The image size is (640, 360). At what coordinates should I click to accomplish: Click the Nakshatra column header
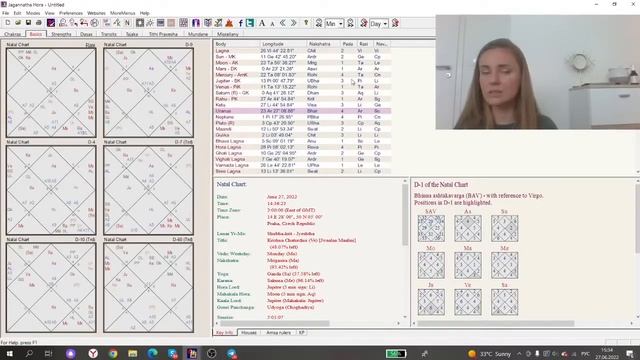coord(323,44)
